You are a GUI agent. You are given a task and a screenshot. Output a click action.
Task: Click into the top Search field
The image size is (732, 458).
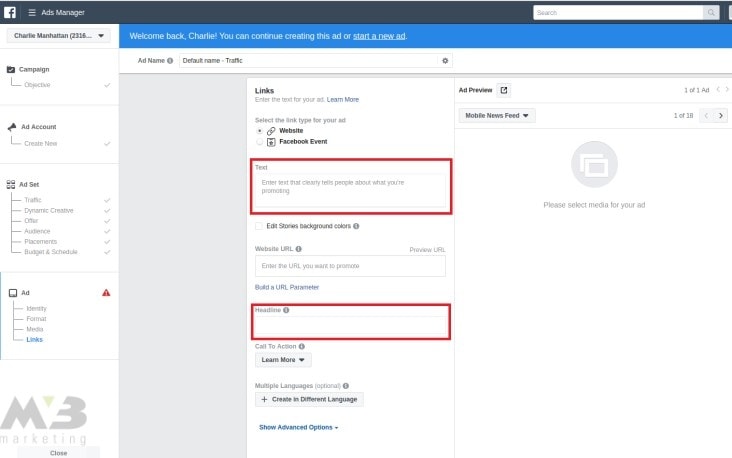tap(618, 13)
